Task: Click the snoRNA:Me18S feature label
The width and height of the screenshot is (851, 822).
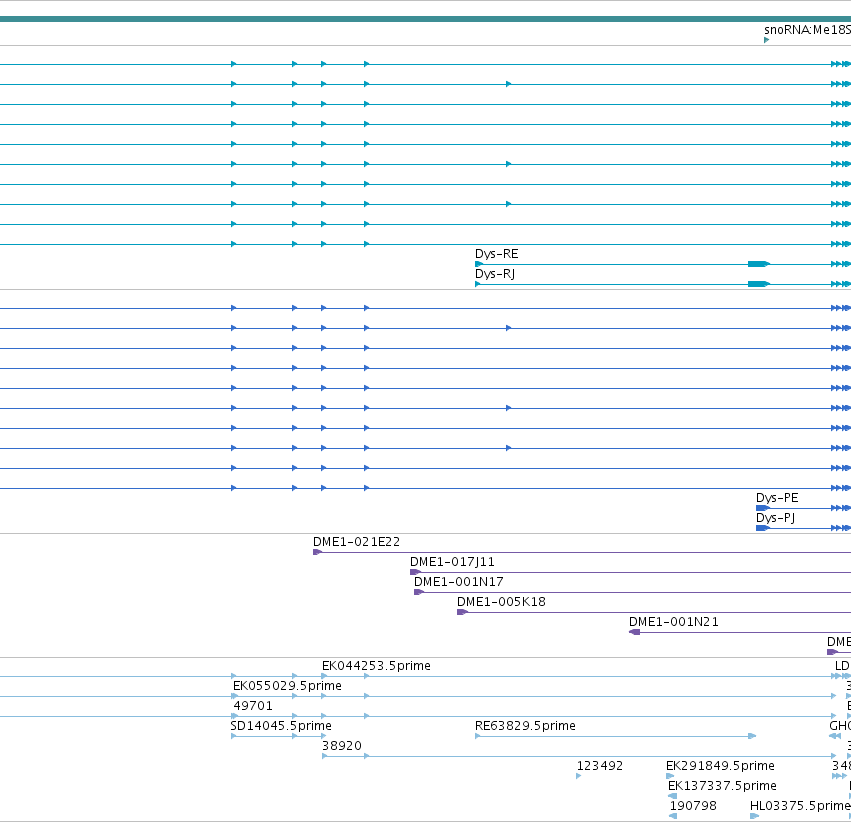Action: click(x=807, y=30)
